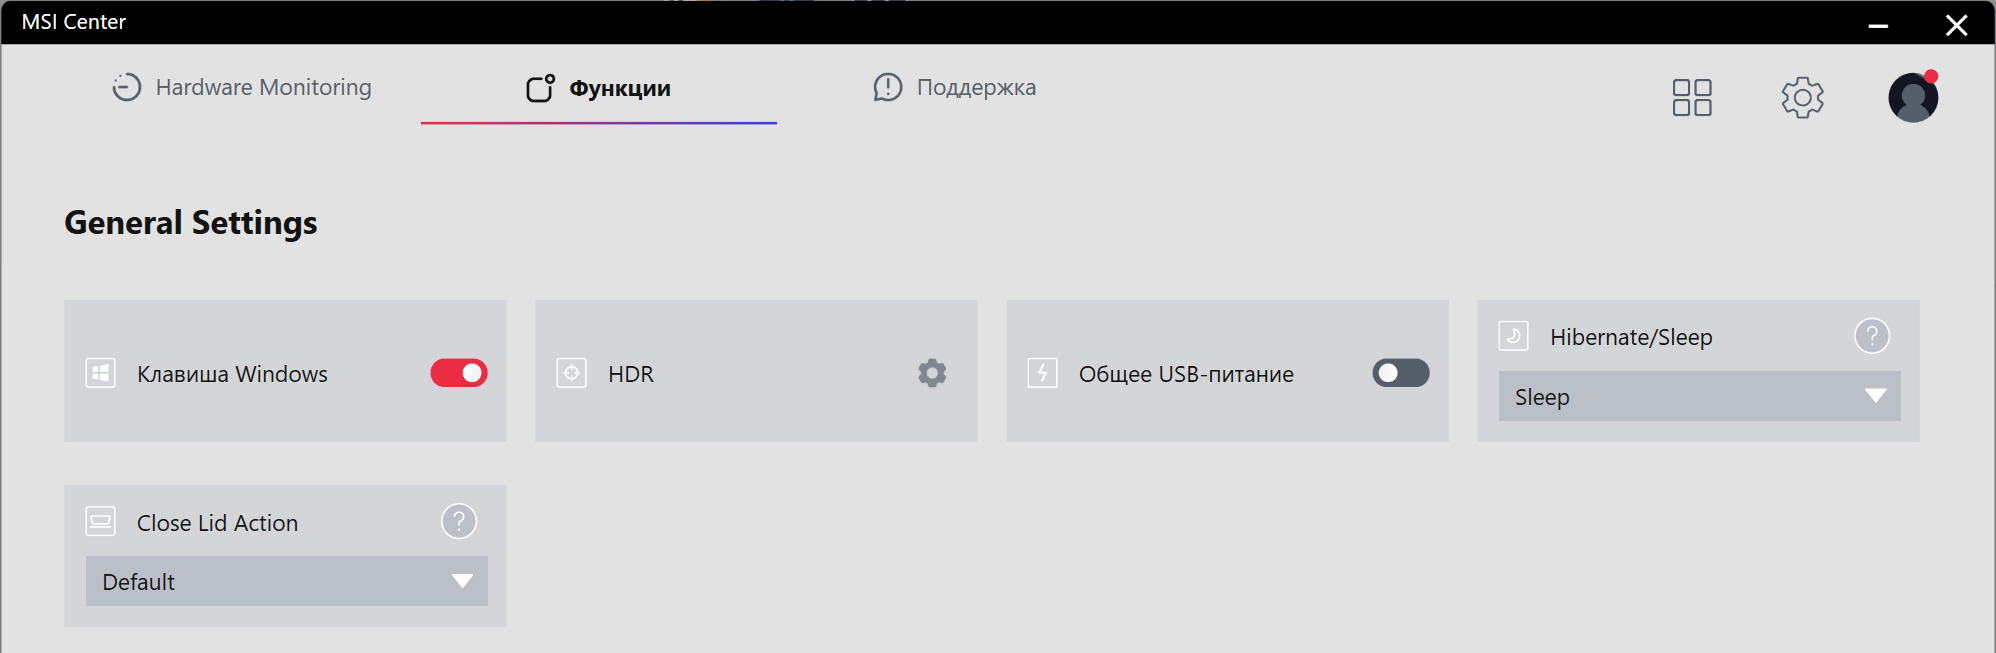Image resolution: width=1996 pixels, height=653 pixels.
Task: Click the user profile avatar
Action: tap(1912, 97)
